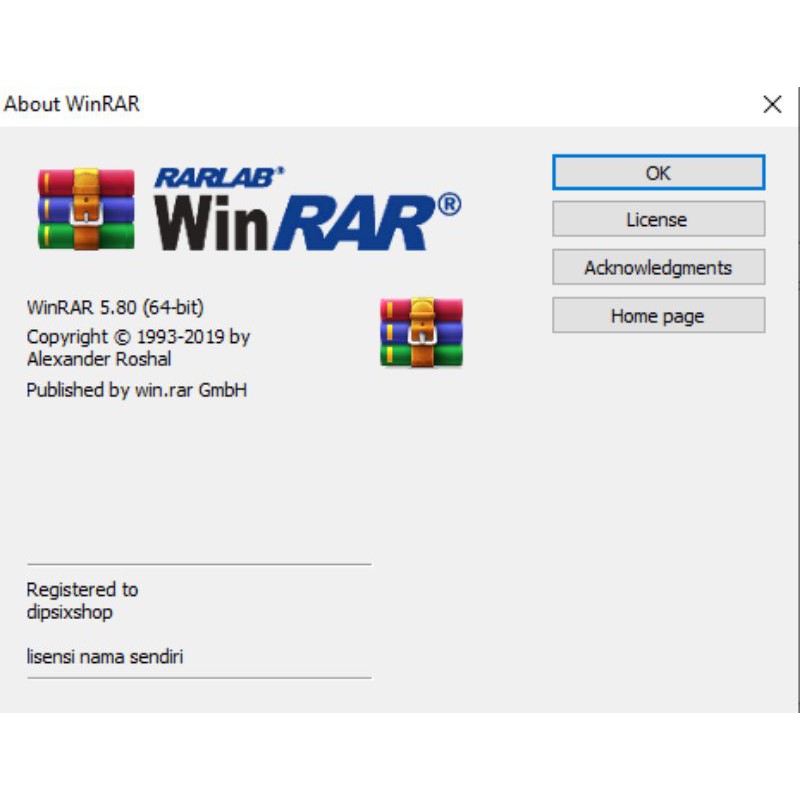Click the RARLAB WinRAR wordmark
The height and width of the screenshot is (800, 800).
308,209
